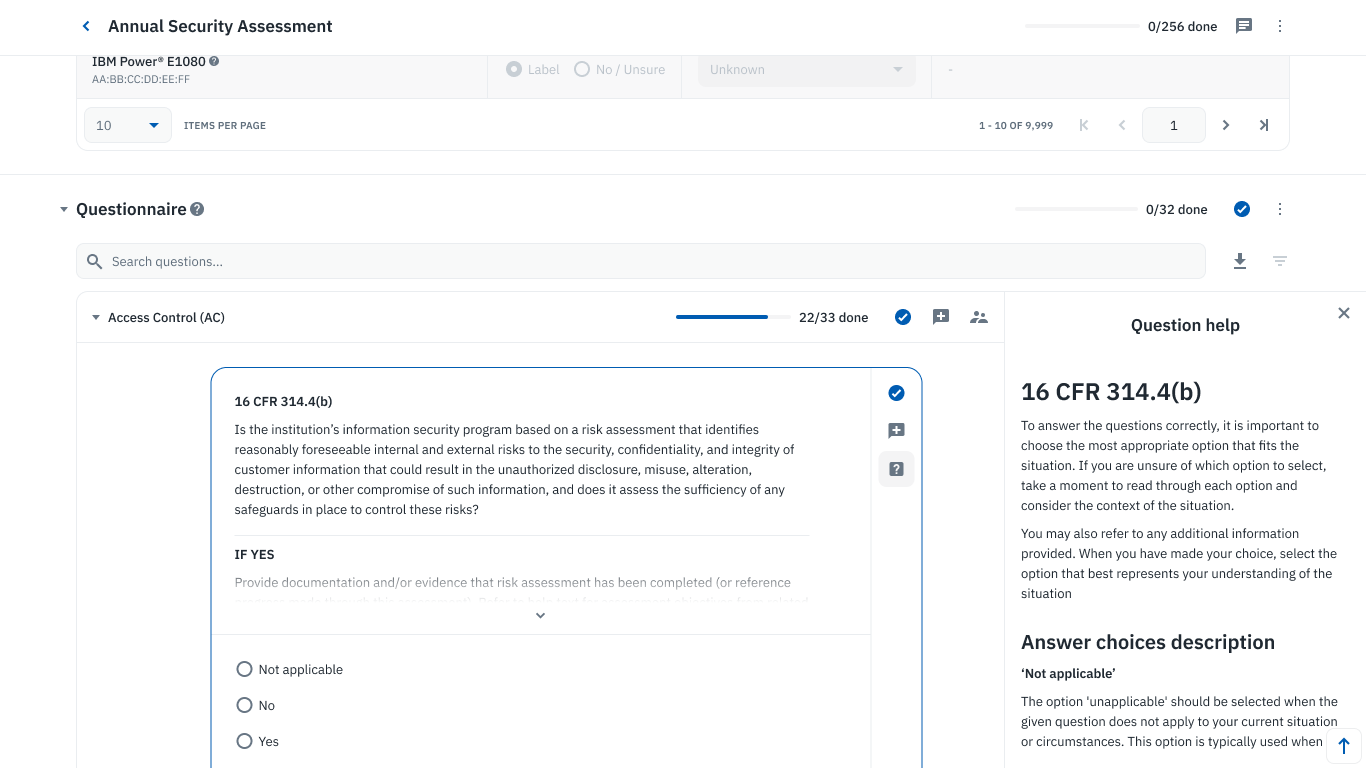The height and width of the screenshot is (768, 1366).
Task: Download the questionnaire
Action: (x=1240, y=261)
